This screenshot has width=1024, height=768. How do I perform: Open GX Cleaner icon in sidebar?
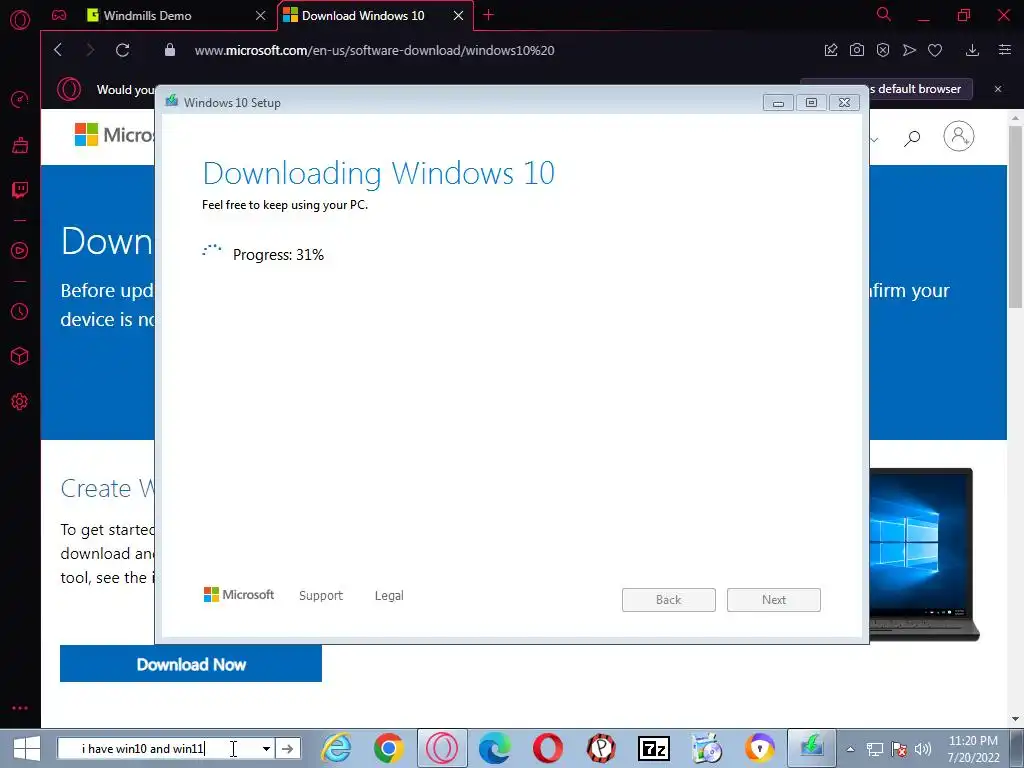point(20,144)
